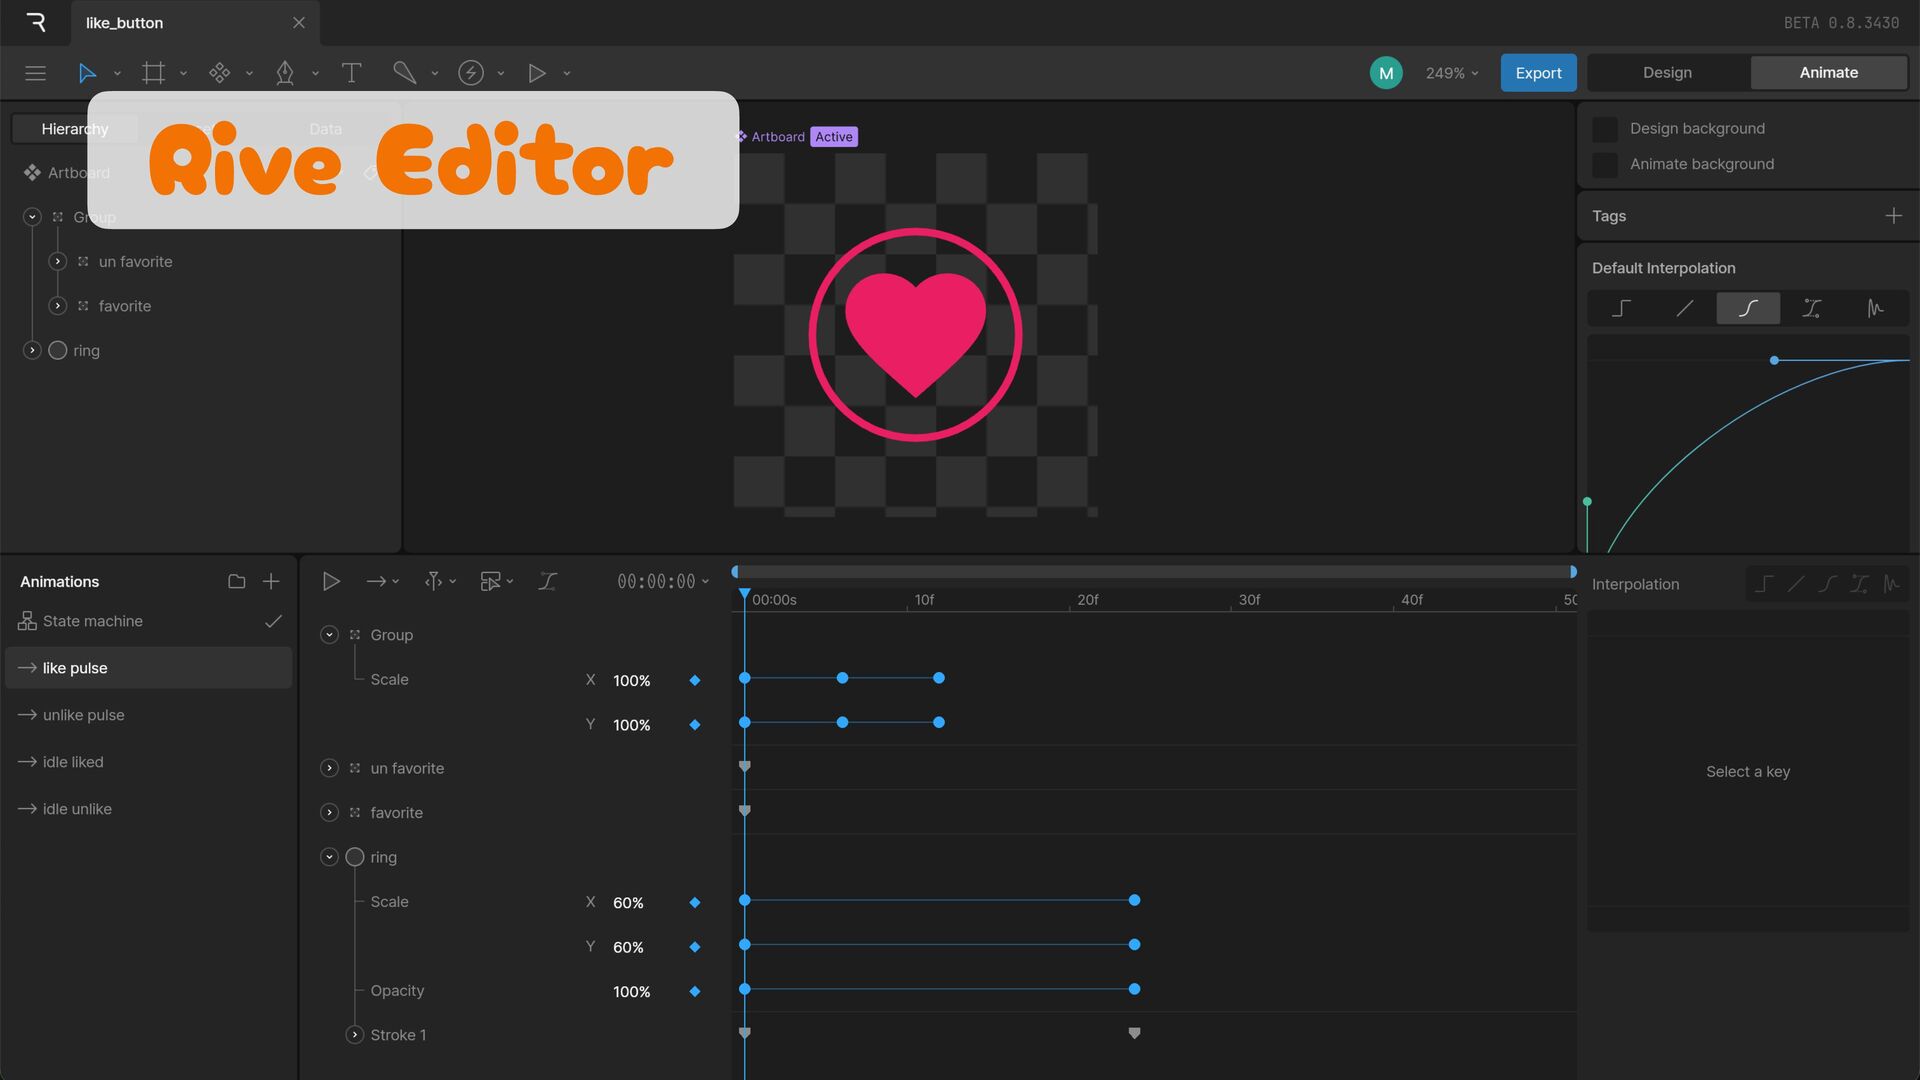Viewport: 1920px width, 1080px height.
Task: Toggle Design background checkbox
Action: click(x=1605, y=129)
